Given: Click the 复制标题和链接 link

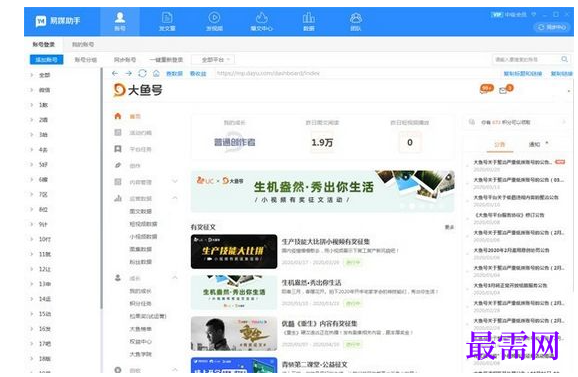Looking at the screenshot, I should pyautogui.click(x=523, y=74).
